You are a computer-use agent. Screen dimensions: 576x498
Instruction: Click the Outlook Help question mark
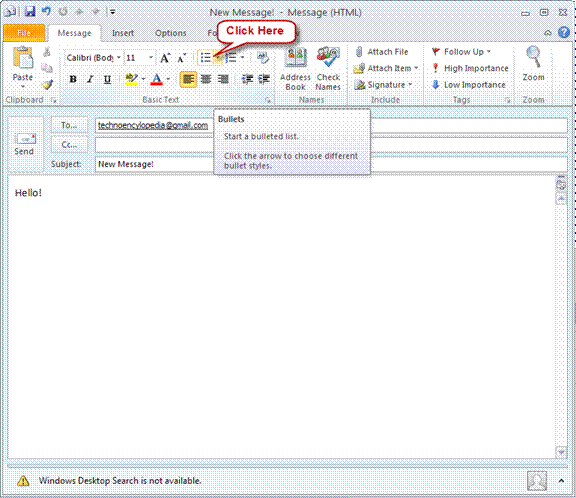coord(564,33)
